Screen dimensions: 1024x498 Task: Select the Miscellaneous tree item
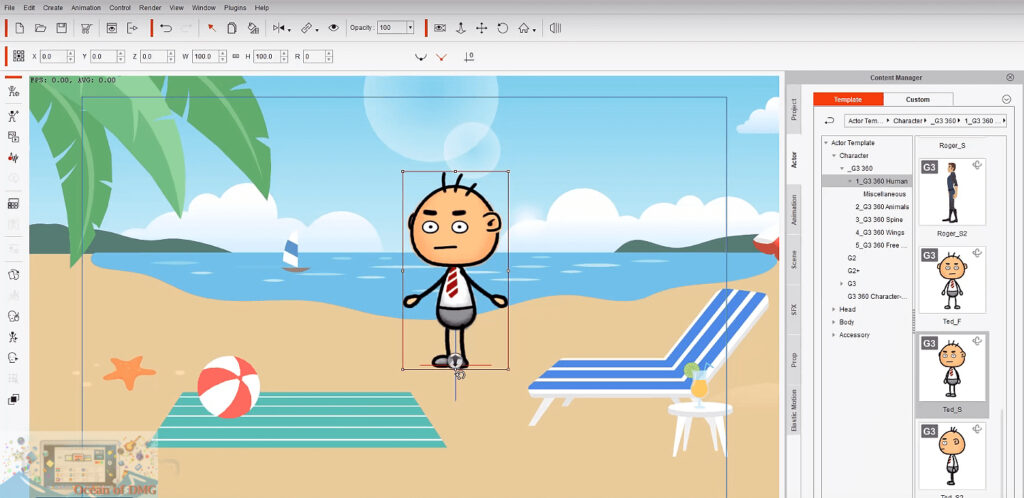pos(884,194)
